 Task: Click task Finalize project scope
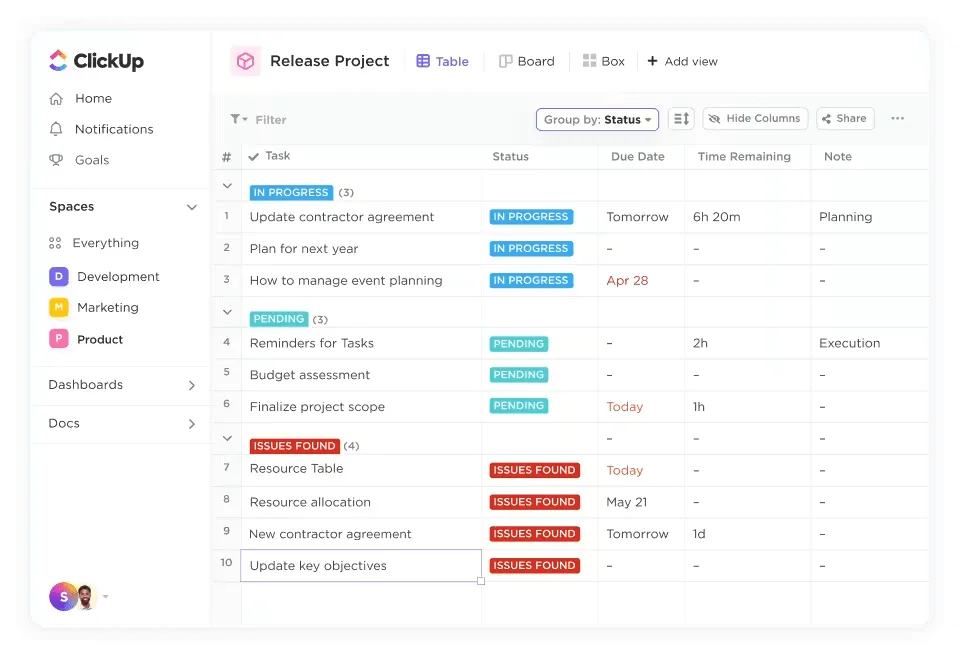317,406
